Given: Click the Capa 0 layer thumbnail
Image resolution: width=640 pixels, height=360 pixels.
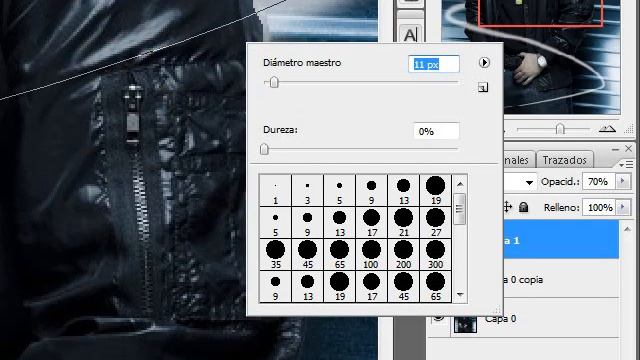Looking at the screenshot, I should point(465,324).
